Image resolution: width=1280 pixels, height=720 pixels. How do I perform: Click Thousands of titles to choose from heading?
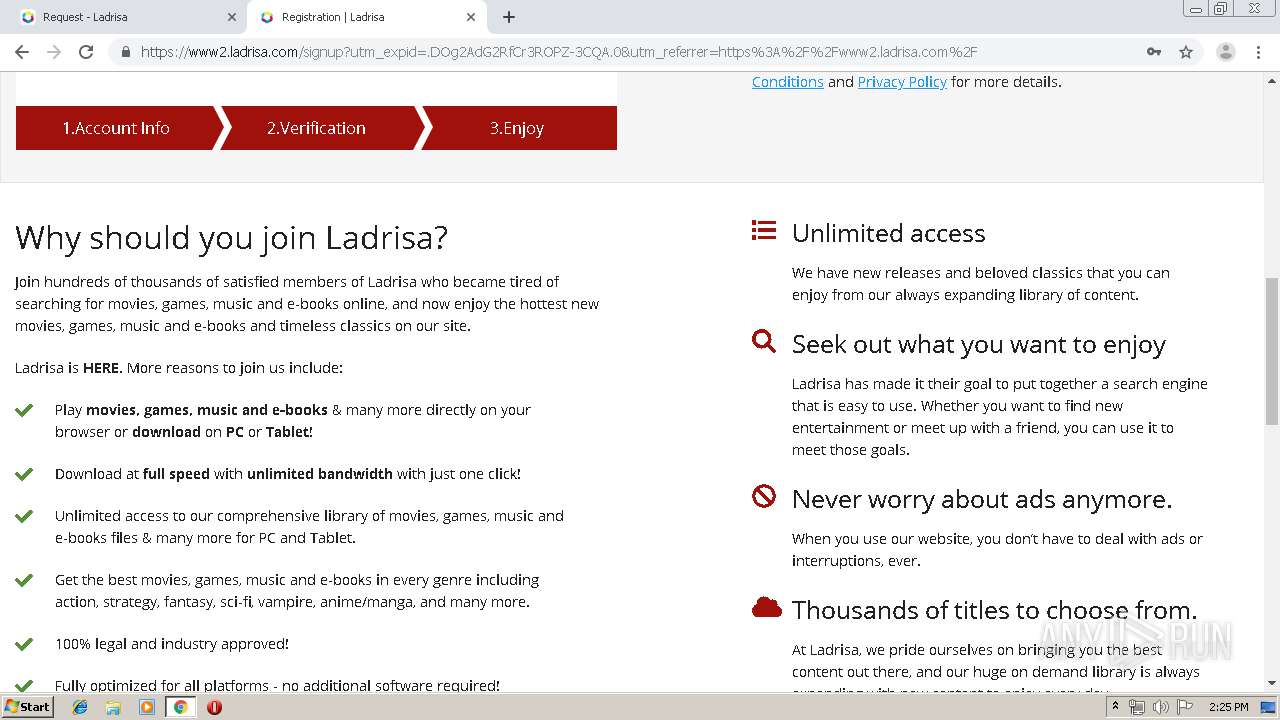click(x=995, y=610)
